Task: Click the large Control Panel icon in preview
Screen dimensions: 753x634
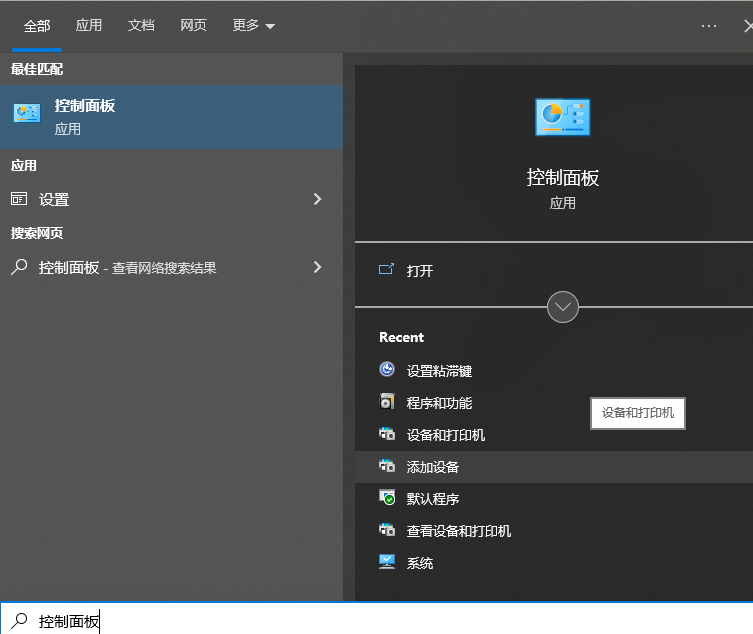Action: coord(562,118)
